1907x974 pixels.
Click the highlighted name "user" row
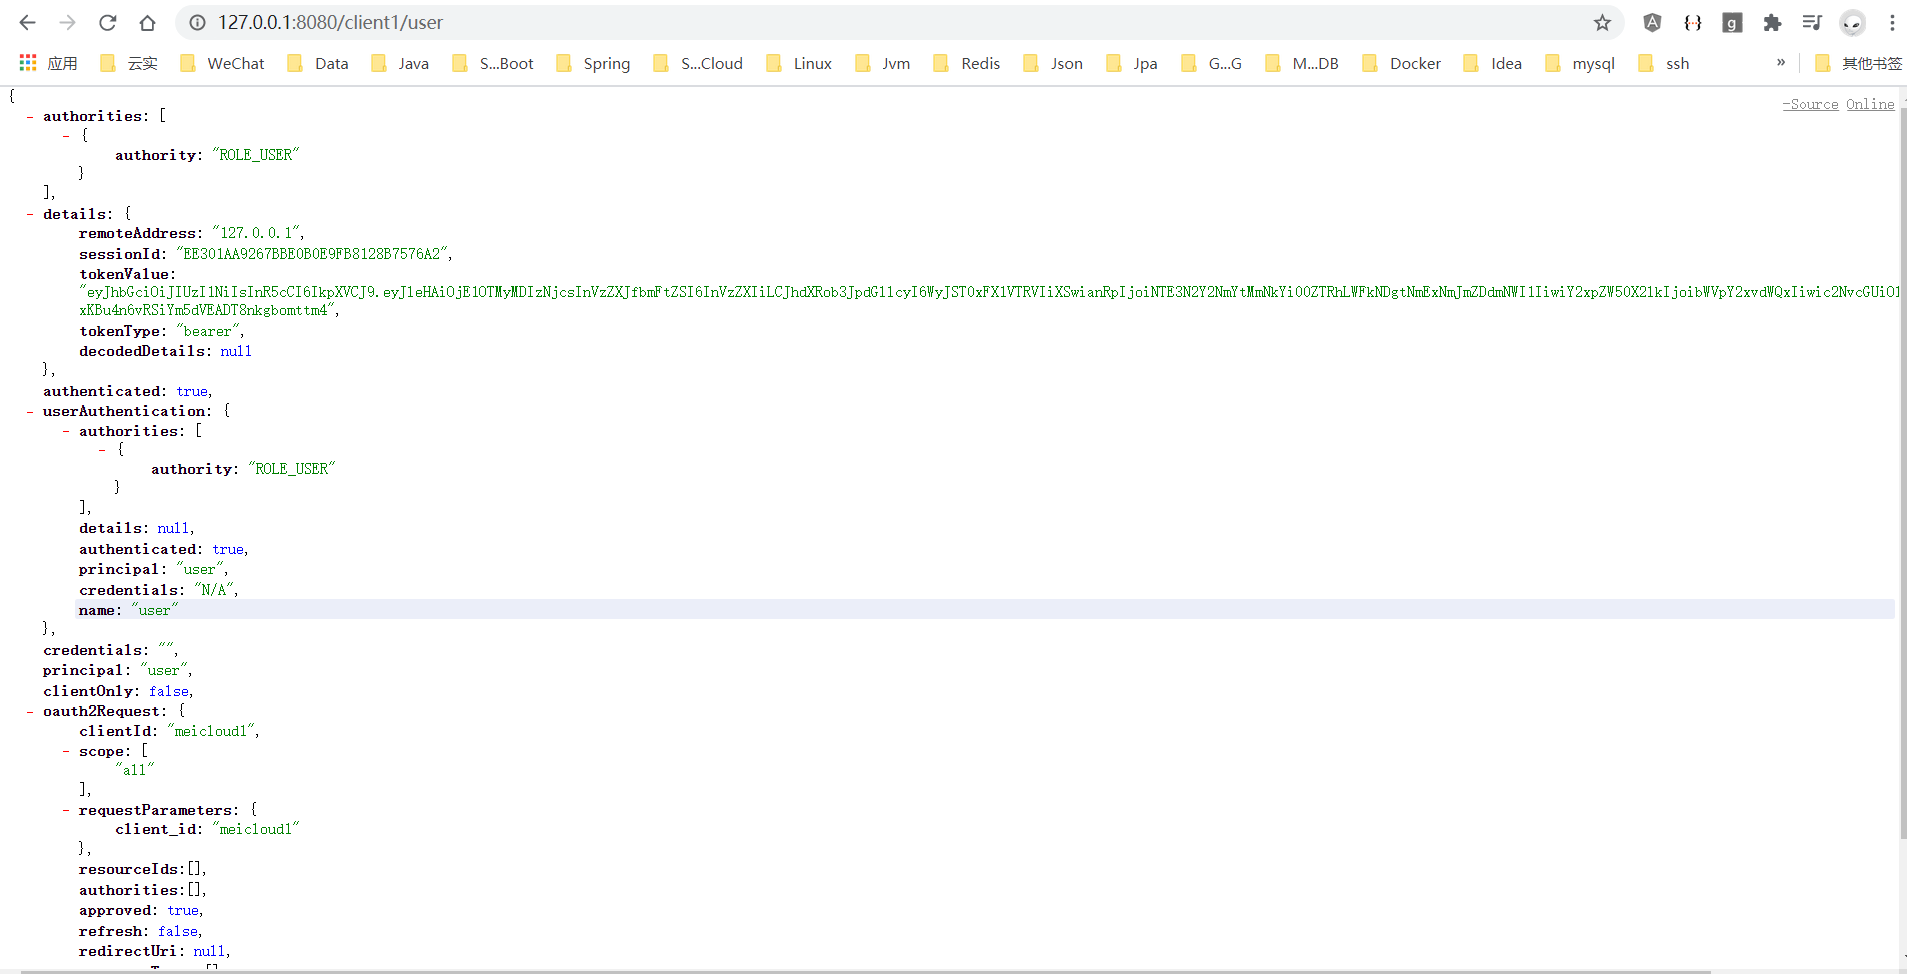pos(986,610)
